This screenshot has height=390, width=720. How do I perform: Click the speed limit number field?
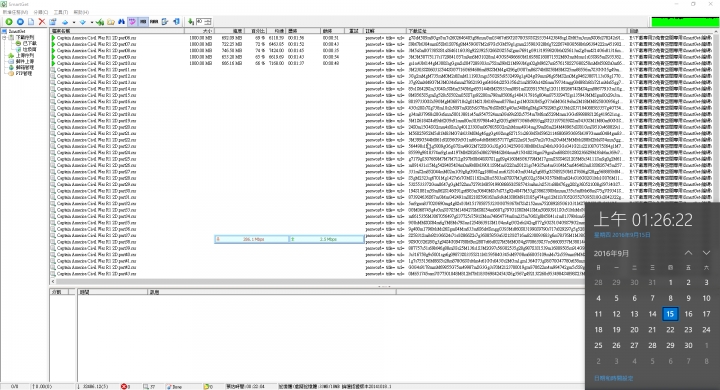pos(200,22)
